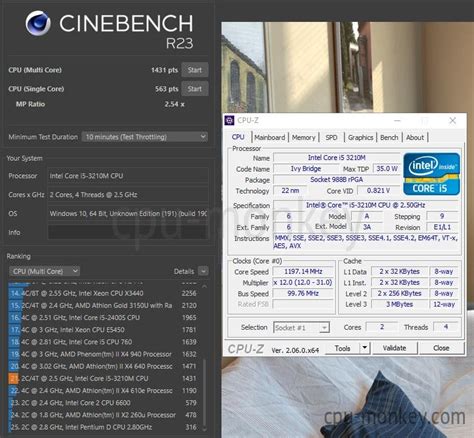Image resolution: width=474 pixels, height=438 pixels.
Task: Click the Processor field Intel Core i5-3210M CPU
Action: tap(128, 176)
